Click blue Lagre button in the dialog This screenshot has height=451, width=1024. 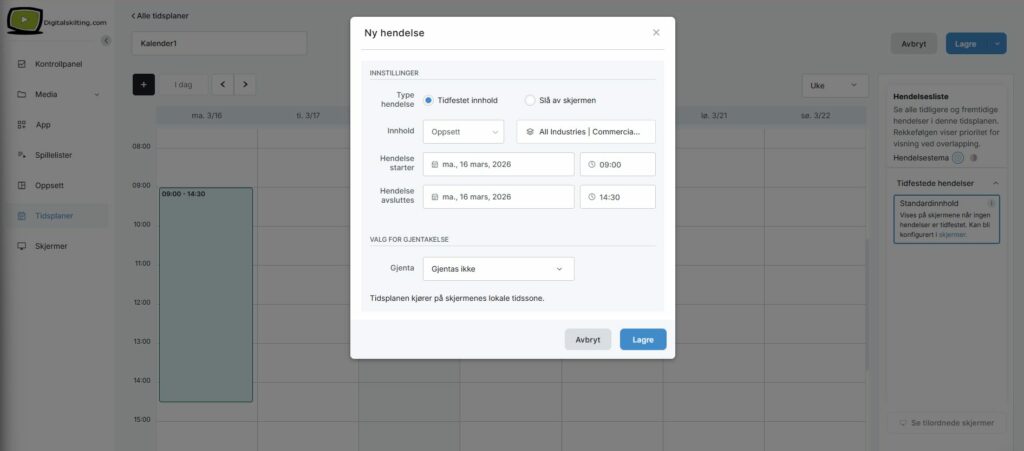[643, 339]
